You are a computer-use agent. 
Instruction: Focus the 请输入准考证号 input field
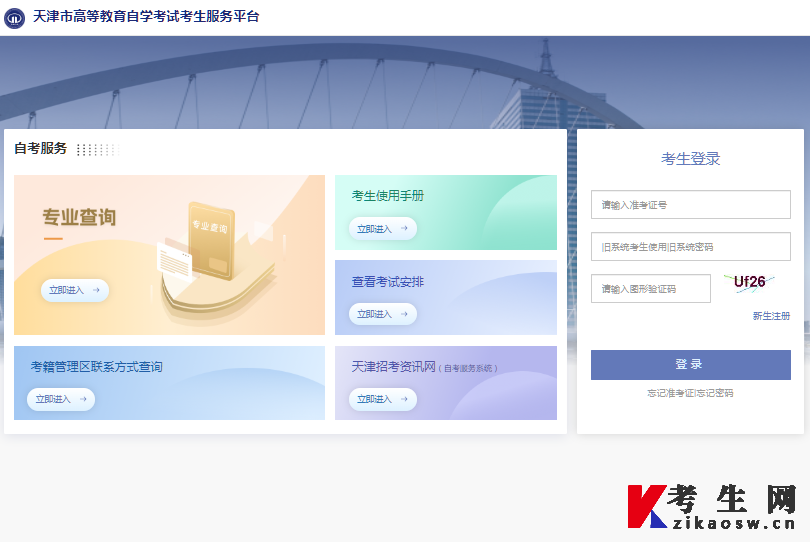coord(691,205)
